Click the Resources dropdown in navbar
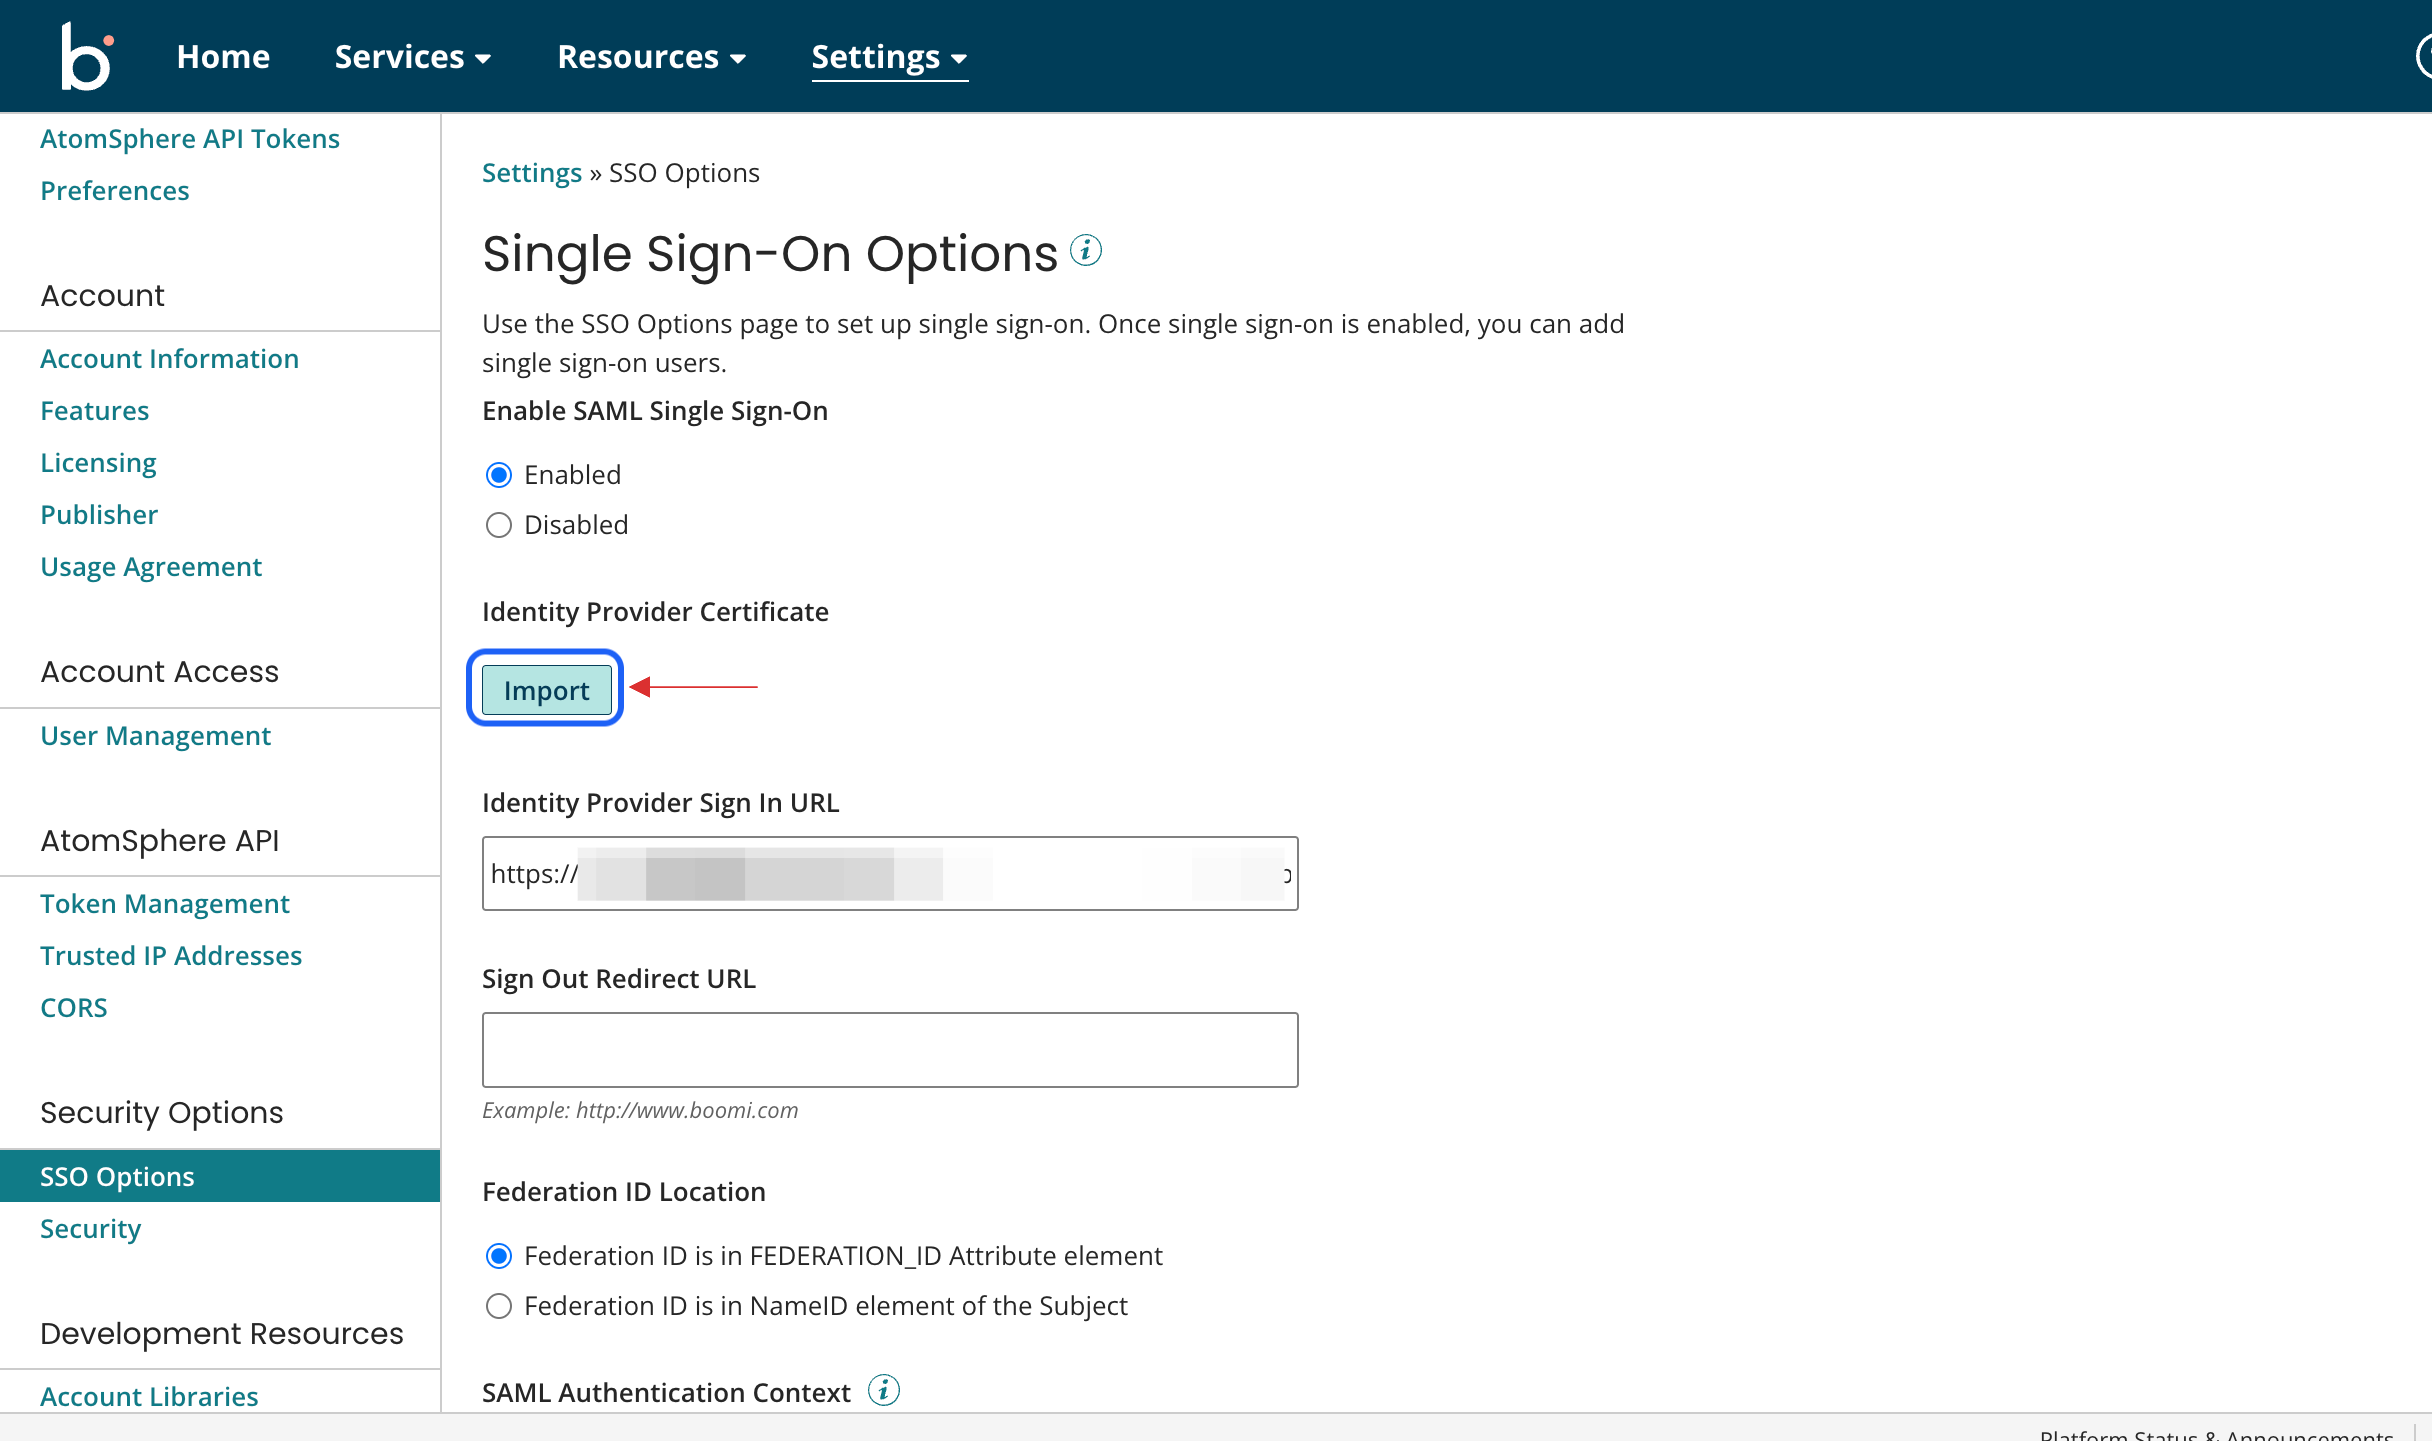The height and width of the screenshot is (1441, 2432). pos(650,55)
